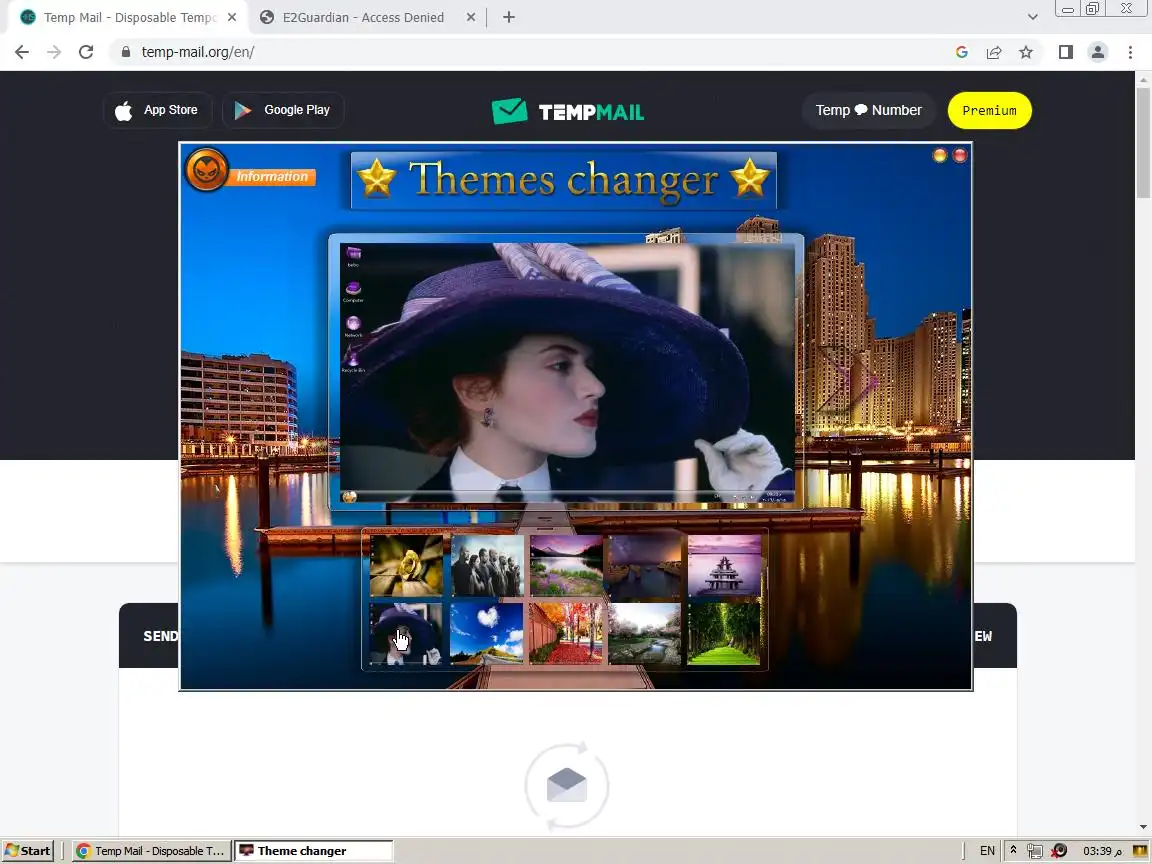Open the Chrome profile avatar
Image resolution: width=1152 pixels, height=864 pixels.
1098,52
